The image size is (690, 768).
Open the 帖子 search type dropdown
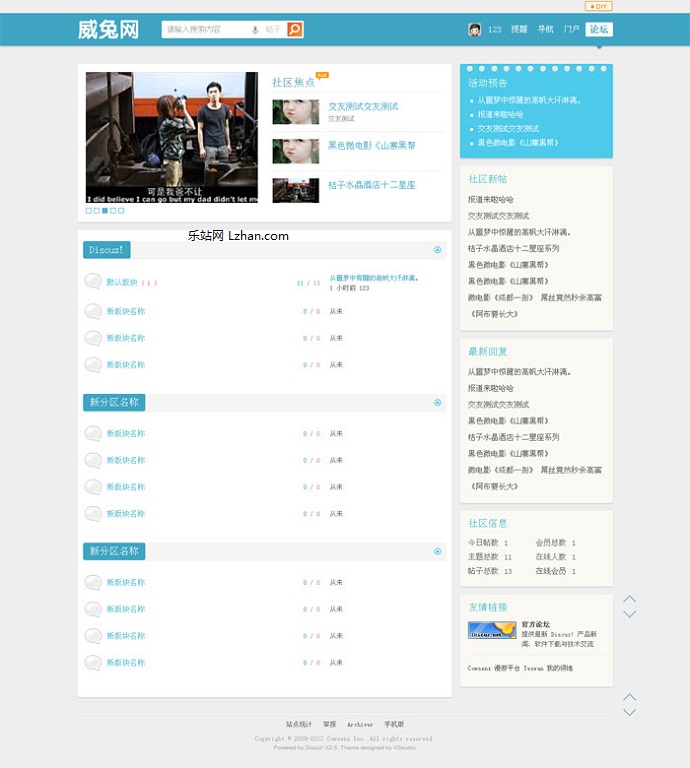(x=273, y=29)
